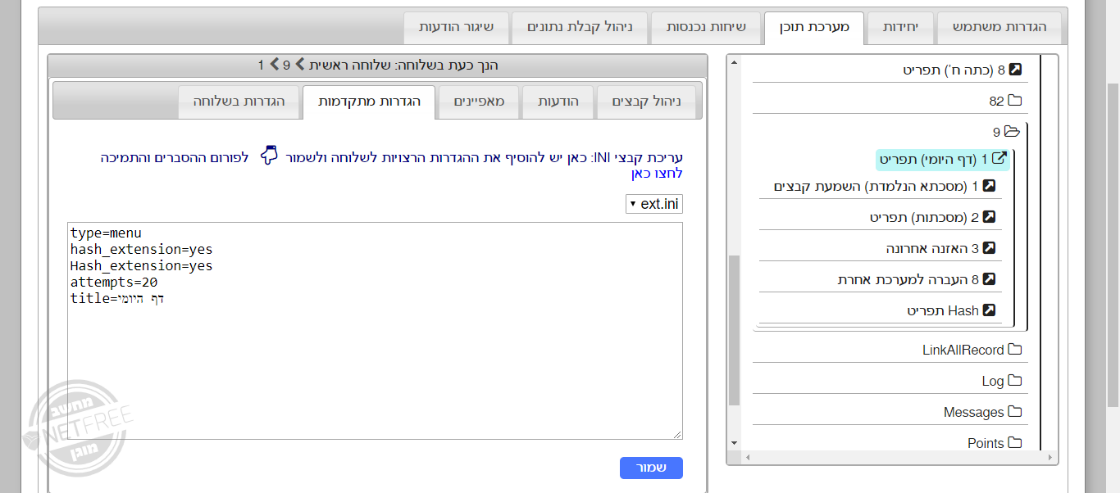
Task: Open the מאפיינים sub-tab
Action: 479,101
